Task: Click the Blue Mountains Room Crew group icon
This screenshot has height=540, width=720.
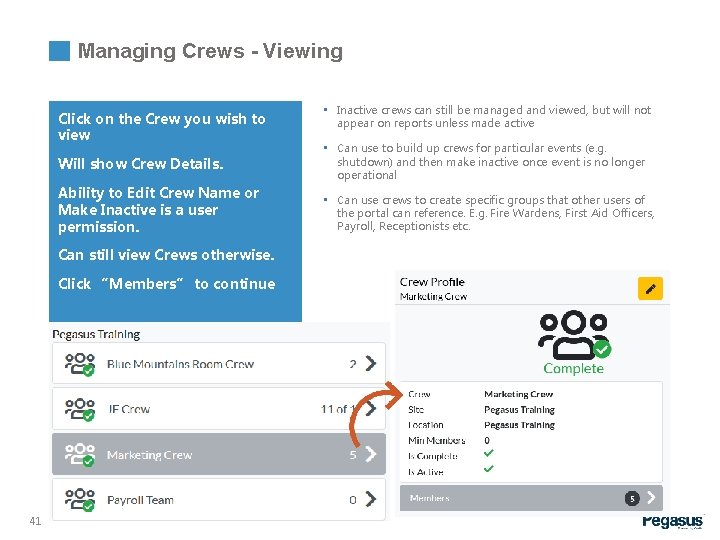Action: (x=79, y=365)
